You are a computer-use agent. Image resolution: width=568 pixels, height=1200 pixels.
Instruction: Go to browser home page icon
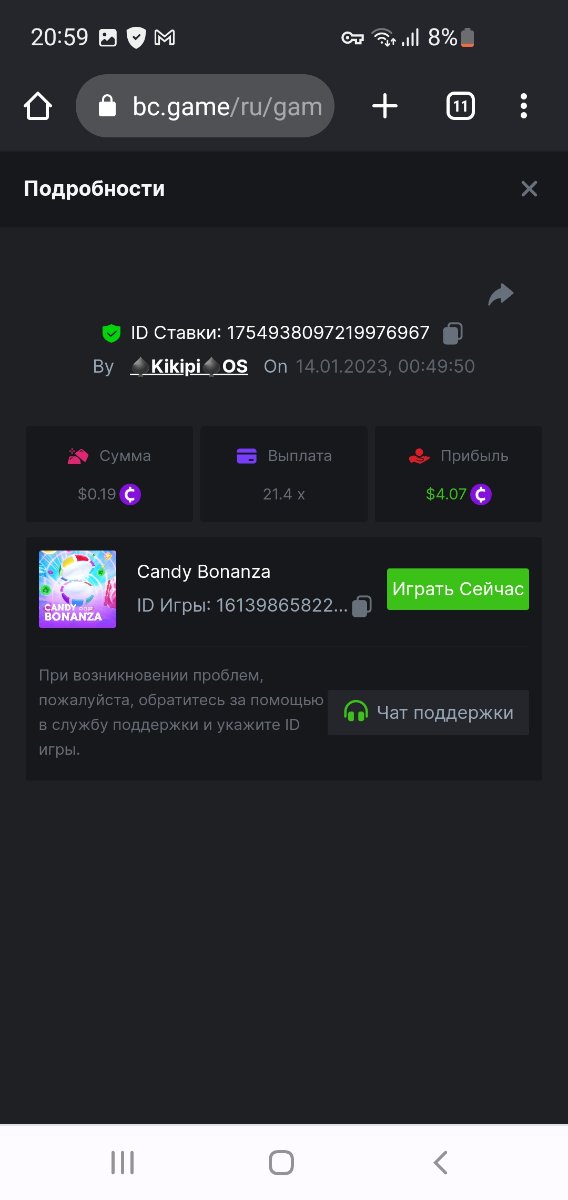point(38,106)
